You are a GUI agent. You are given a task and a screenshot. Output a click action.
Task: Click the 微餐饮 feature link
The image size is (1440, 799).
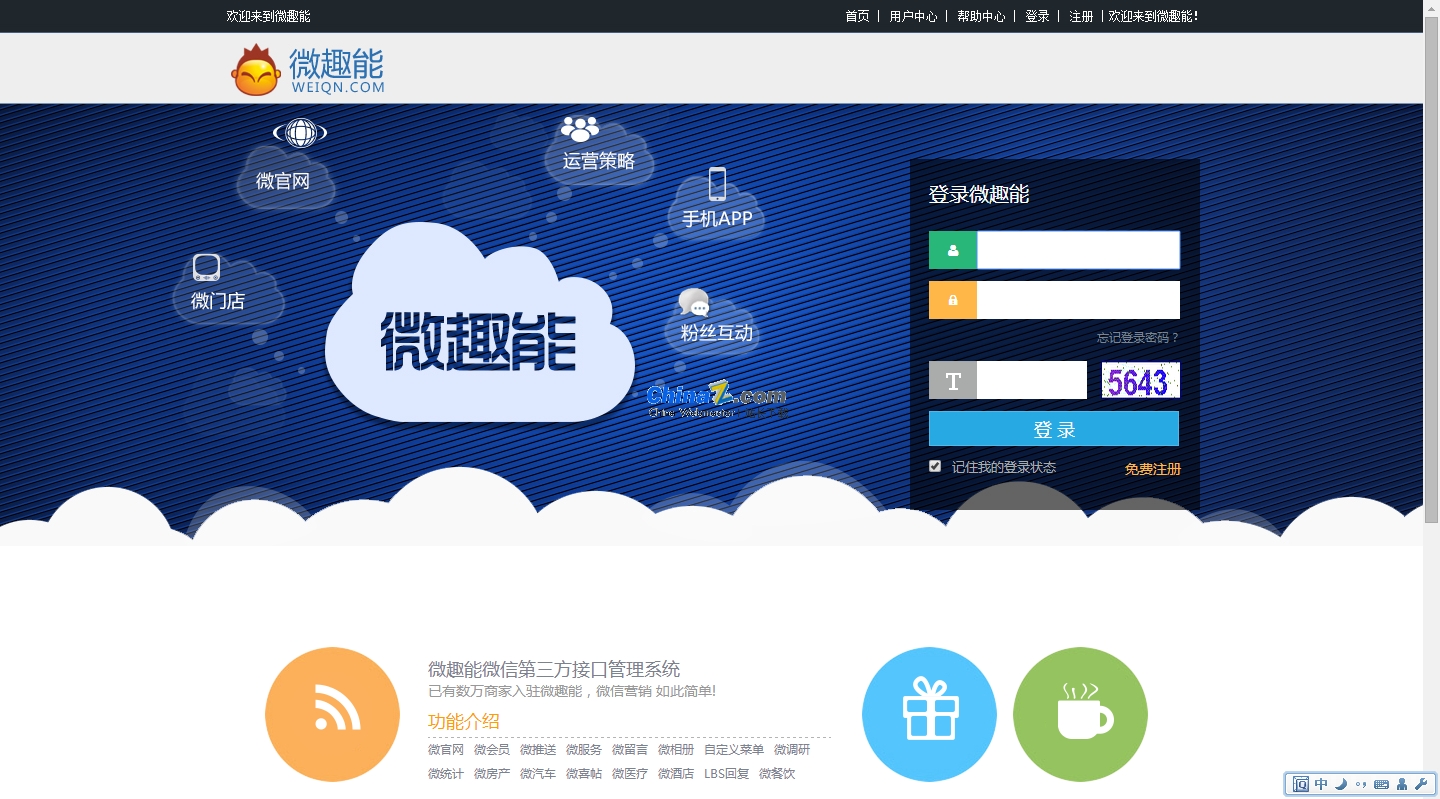[777, 774]
